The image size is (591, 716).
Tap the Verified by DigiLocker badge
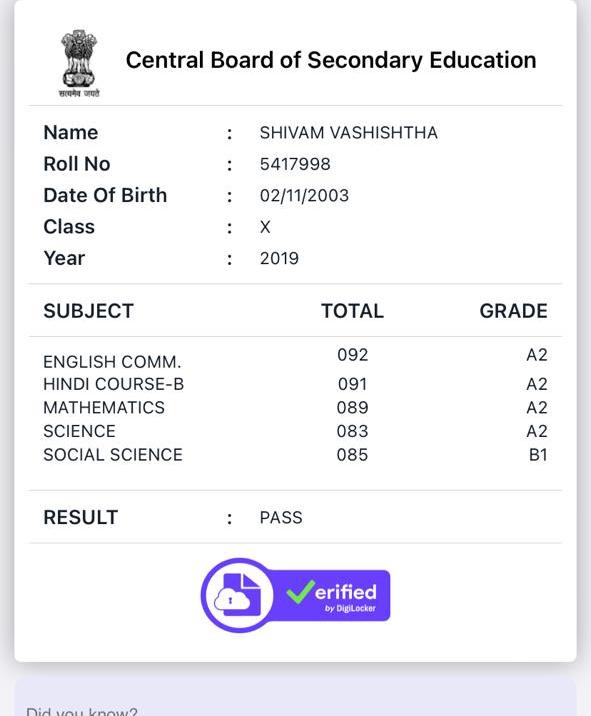click(x=295, y=595)
